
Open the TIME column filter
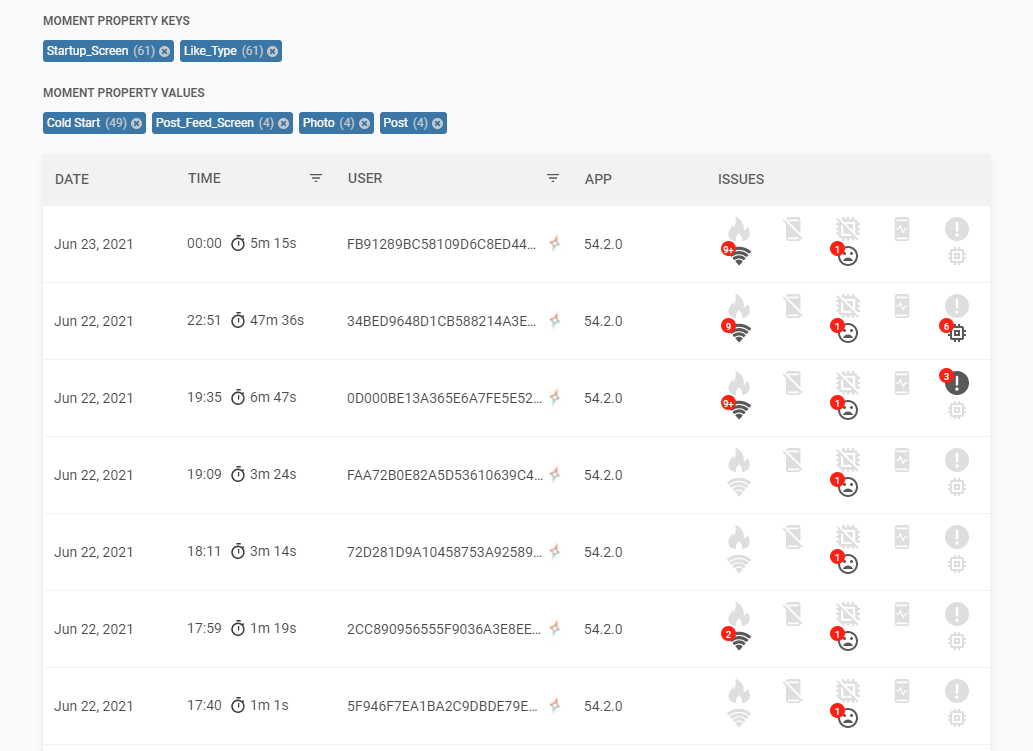(x=316, y=179)
